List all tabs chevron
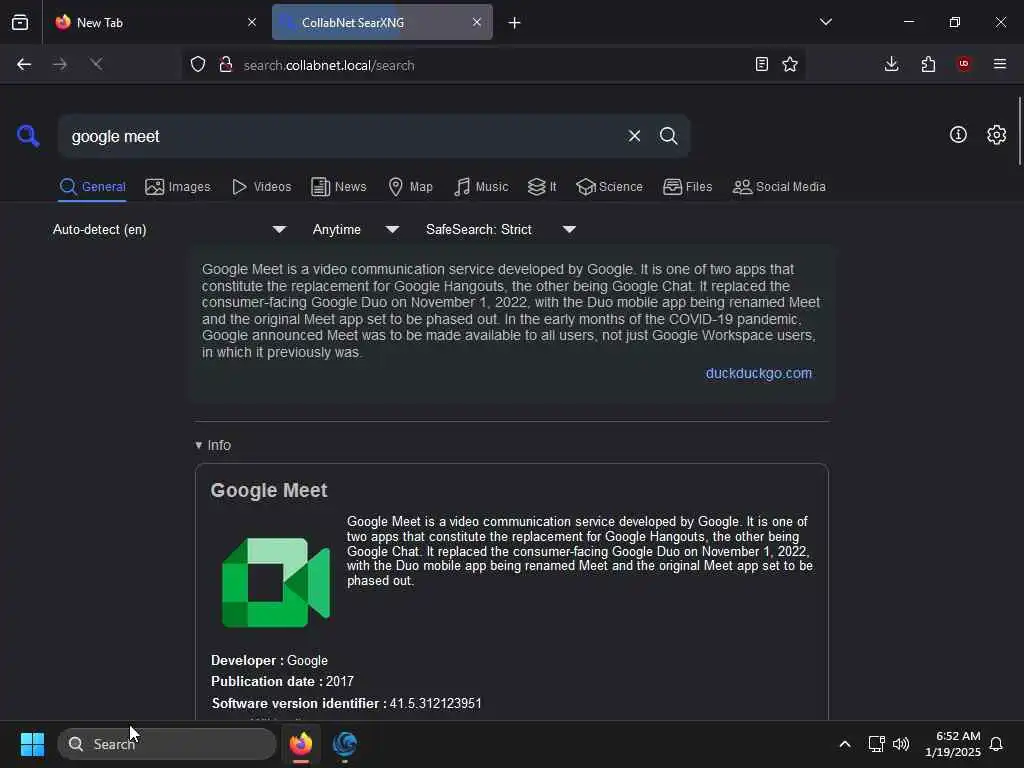This screenshot has height=768, width=1024. (825, 22)
